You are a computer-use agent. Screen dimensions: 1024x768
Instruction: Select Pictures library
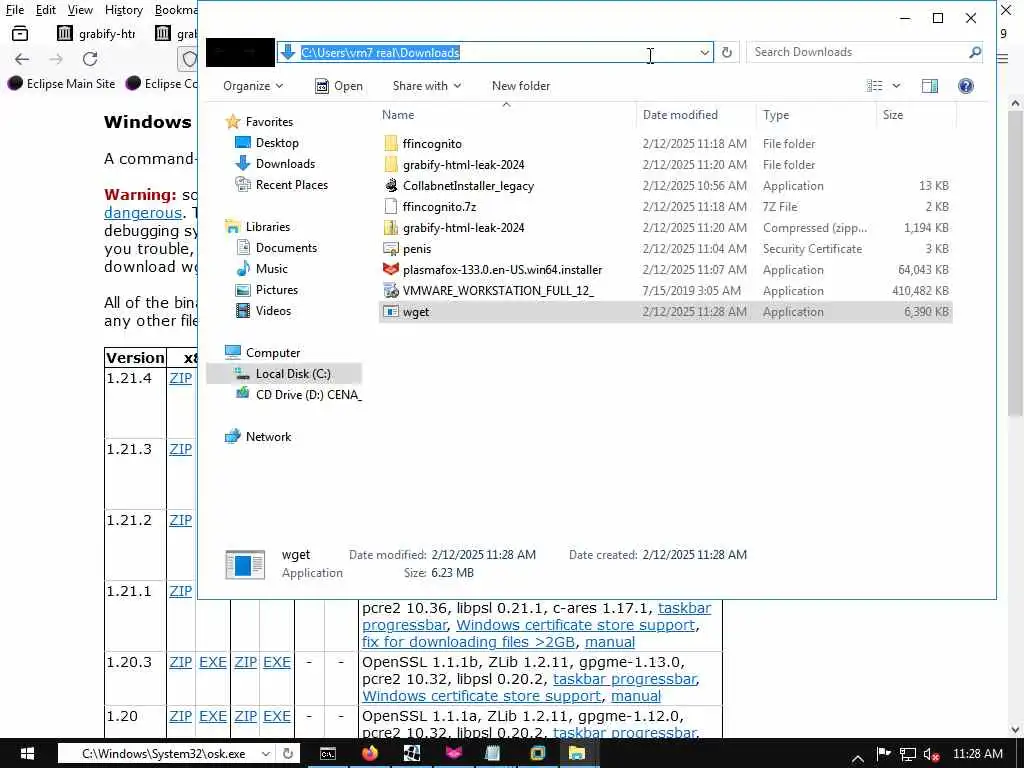coord(266,289)
